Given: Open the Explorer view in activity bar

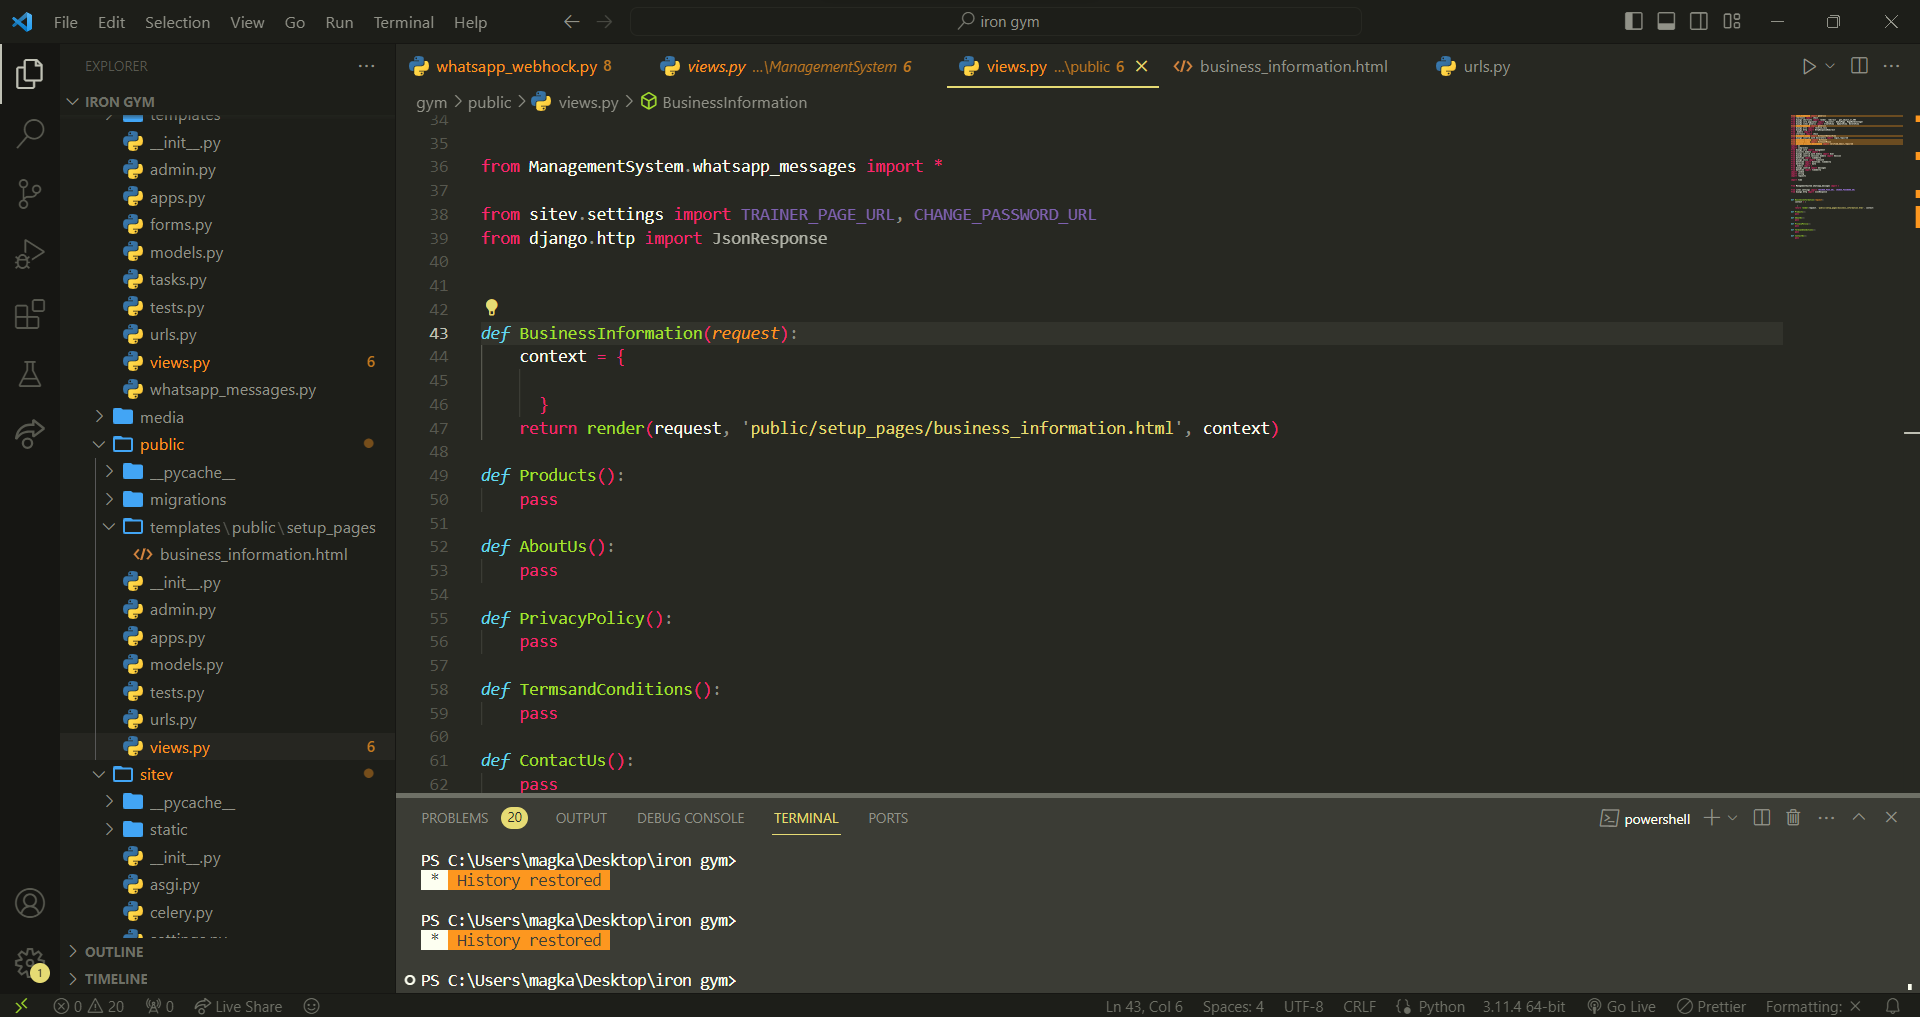Looking at the screenshot, I should [30, 73].
